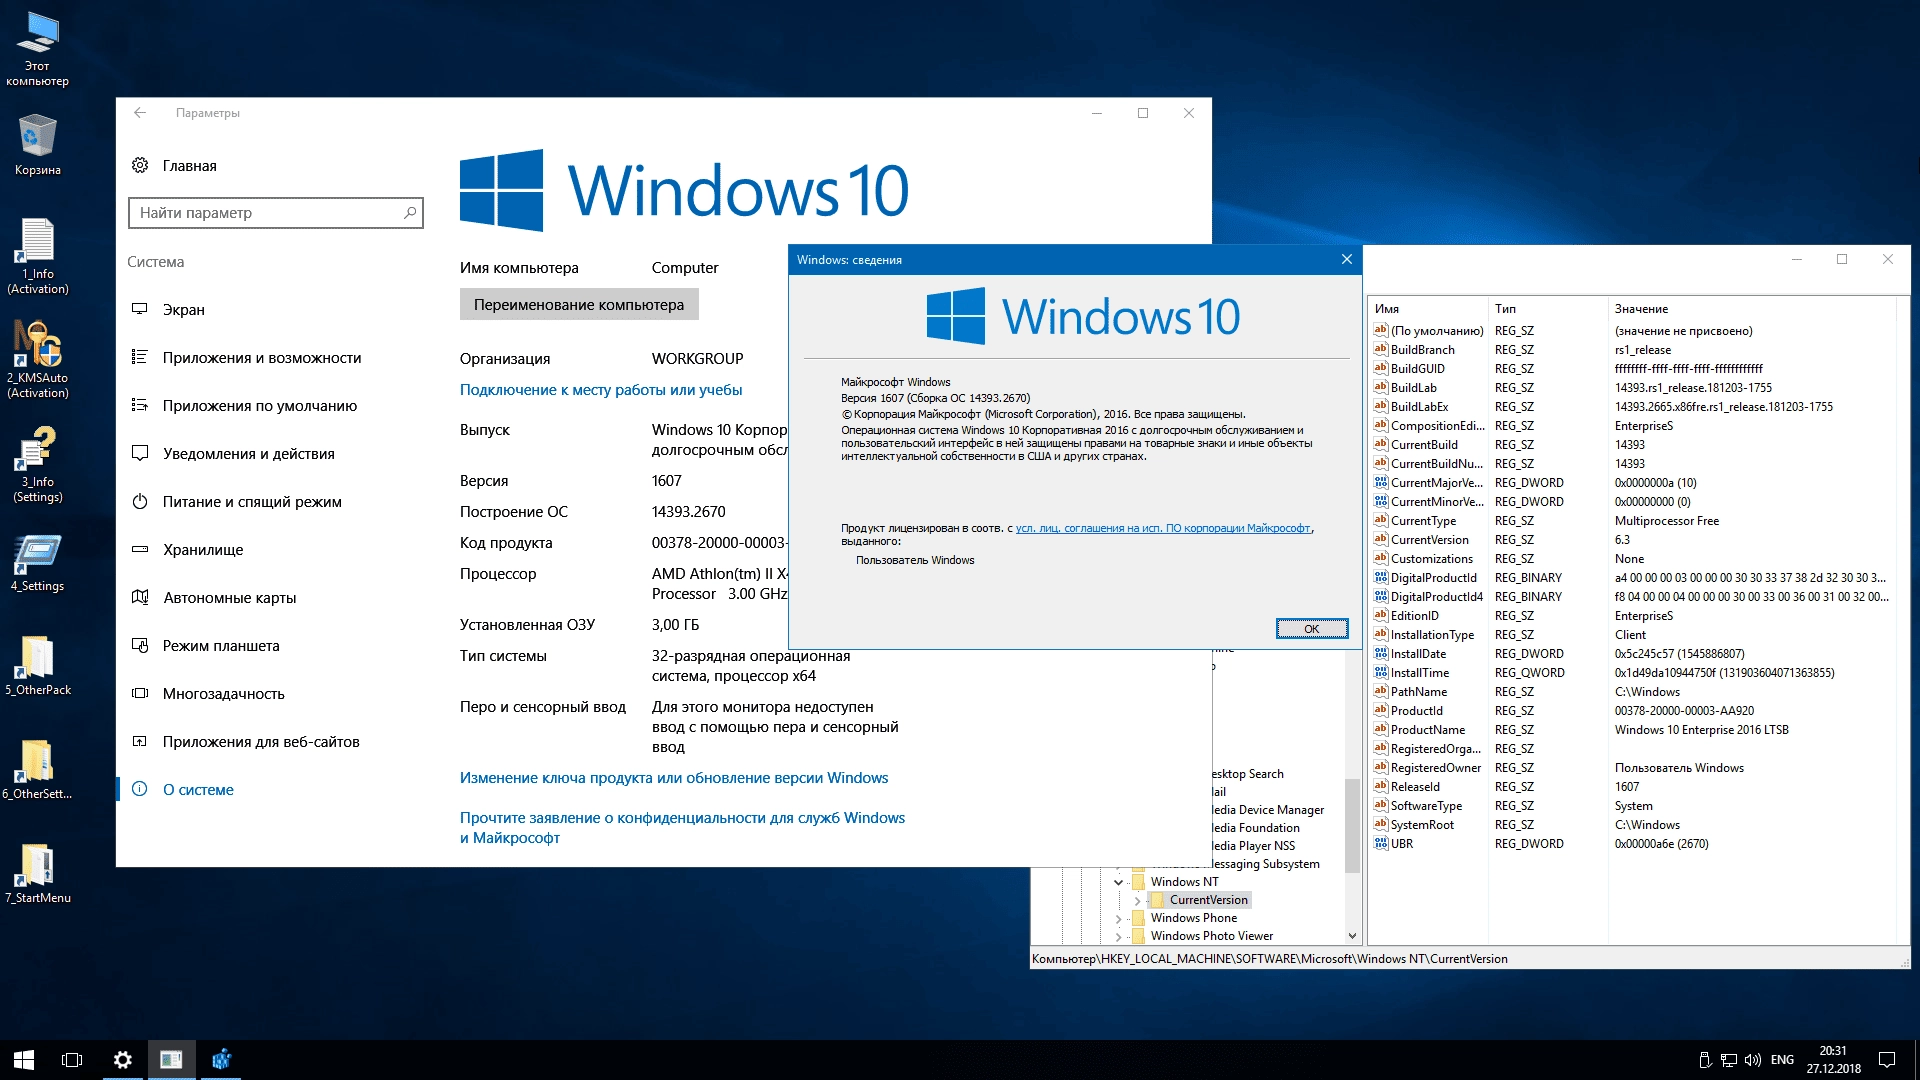This screenshot has width=1920, height=1080.
Task: Select the Windows NT key in registry tree
Action: 1184,882
